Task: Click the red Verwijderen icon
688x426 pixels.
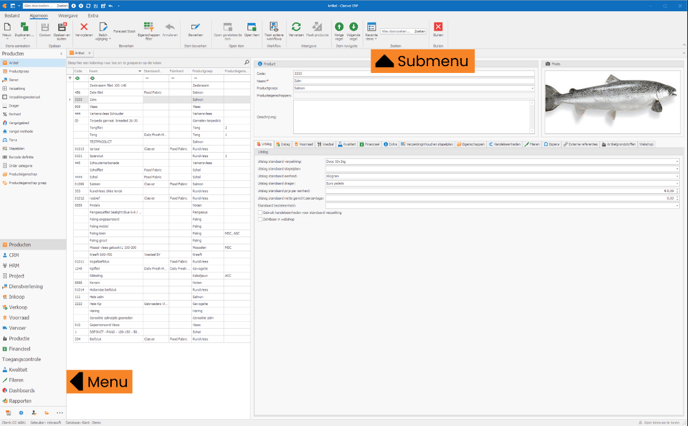Action: (84, 28)
